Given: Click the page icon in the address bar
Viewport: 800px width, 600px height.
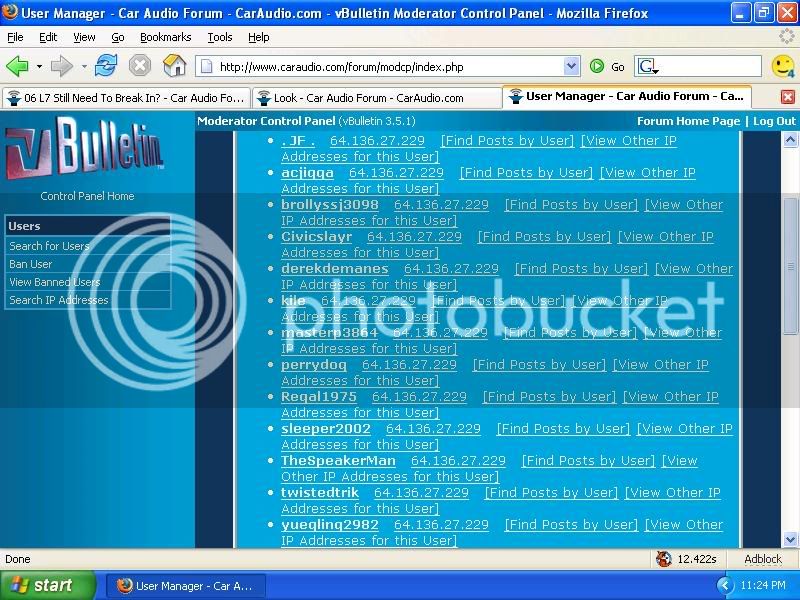Looking at the screenshot, I should [x=207, y=67].
